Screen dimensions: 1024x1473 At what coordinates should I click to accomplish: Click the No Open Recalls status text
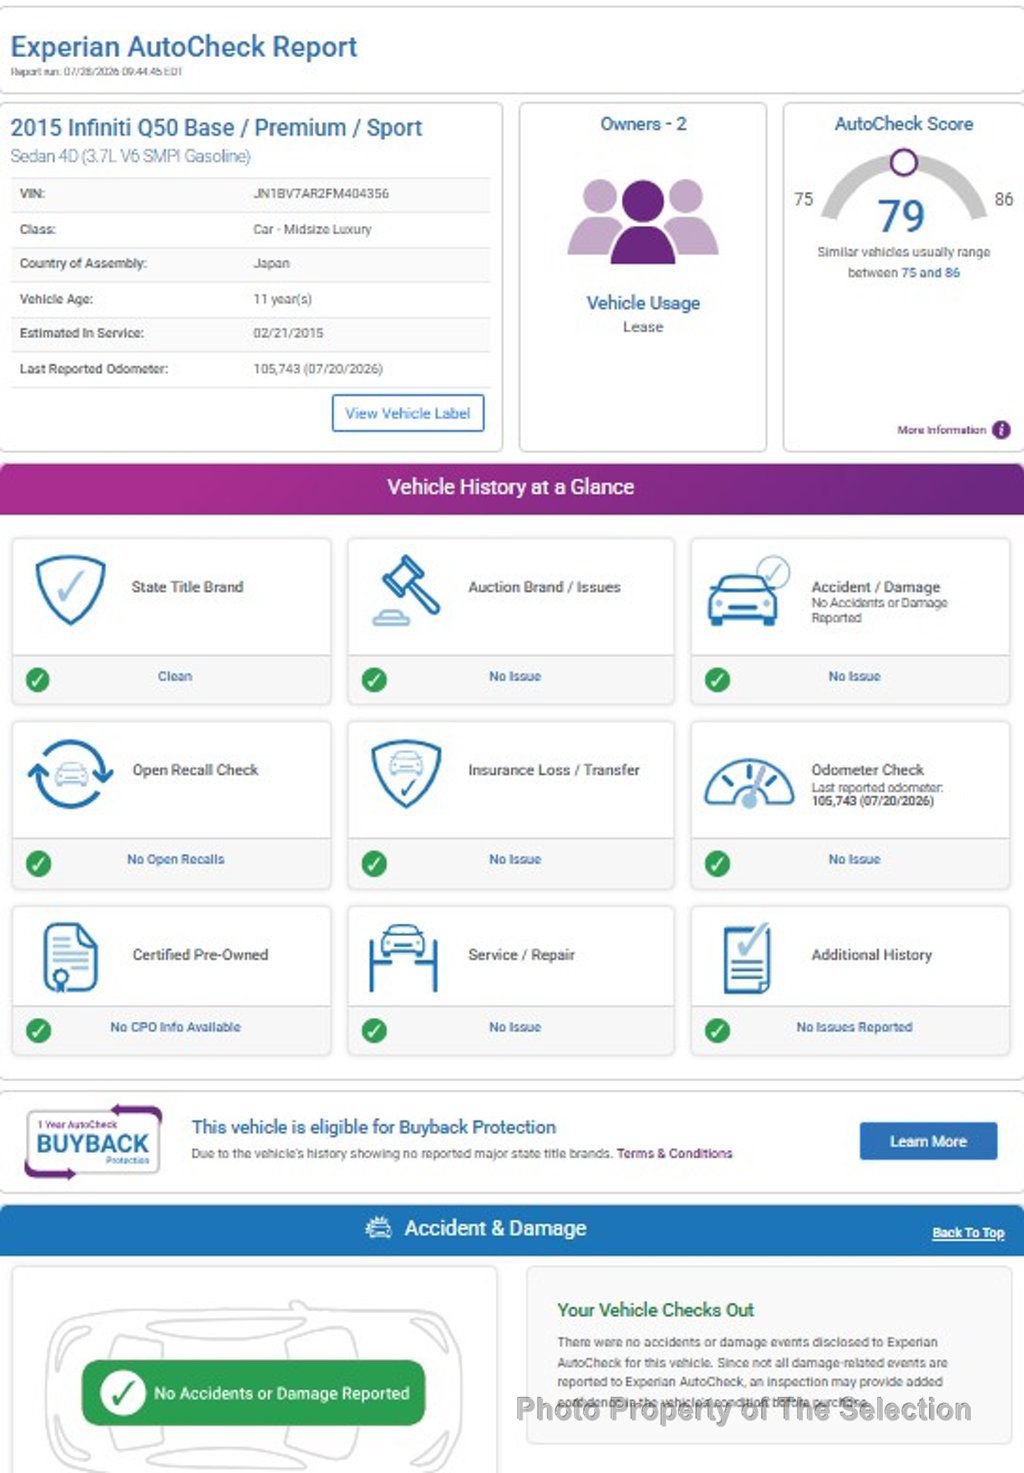click(176, 860)
